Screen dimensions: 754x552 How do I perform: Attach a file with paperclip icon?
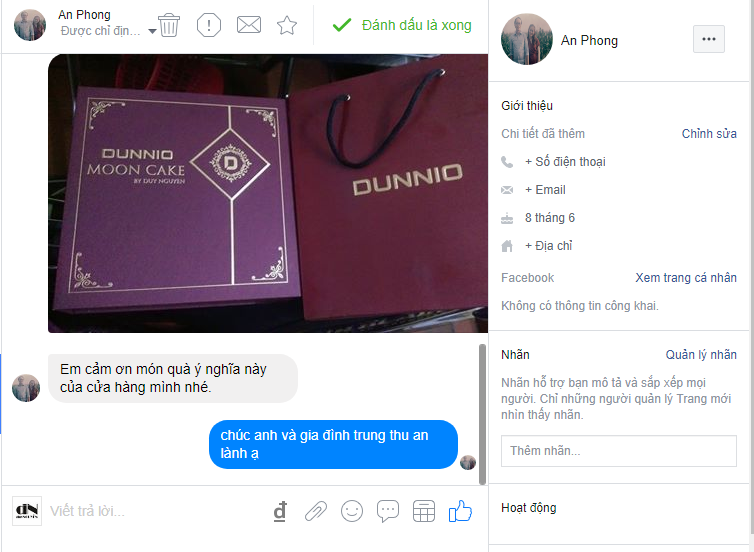316,511
